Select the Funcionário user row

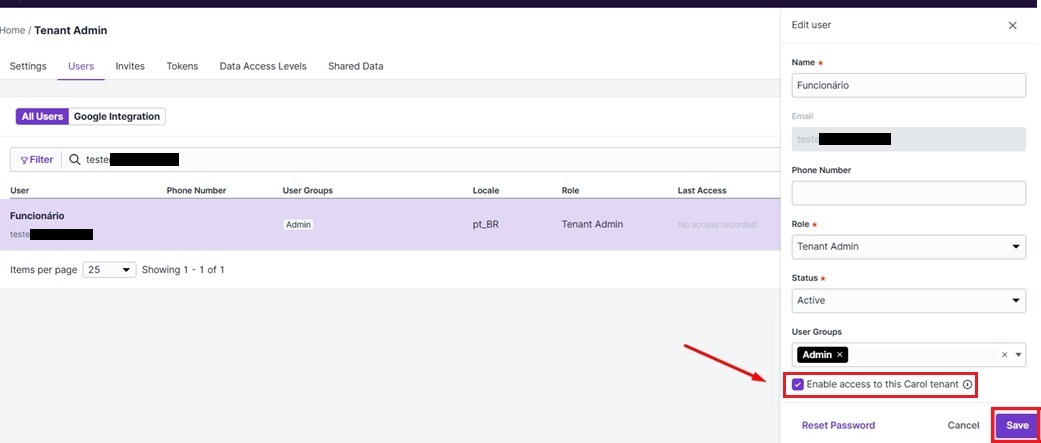click(x=390, y=224)
